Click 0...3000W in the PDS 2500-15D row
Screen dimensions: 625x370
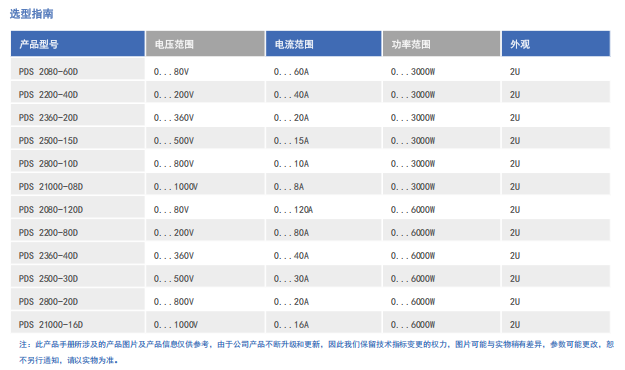(413, 141)
